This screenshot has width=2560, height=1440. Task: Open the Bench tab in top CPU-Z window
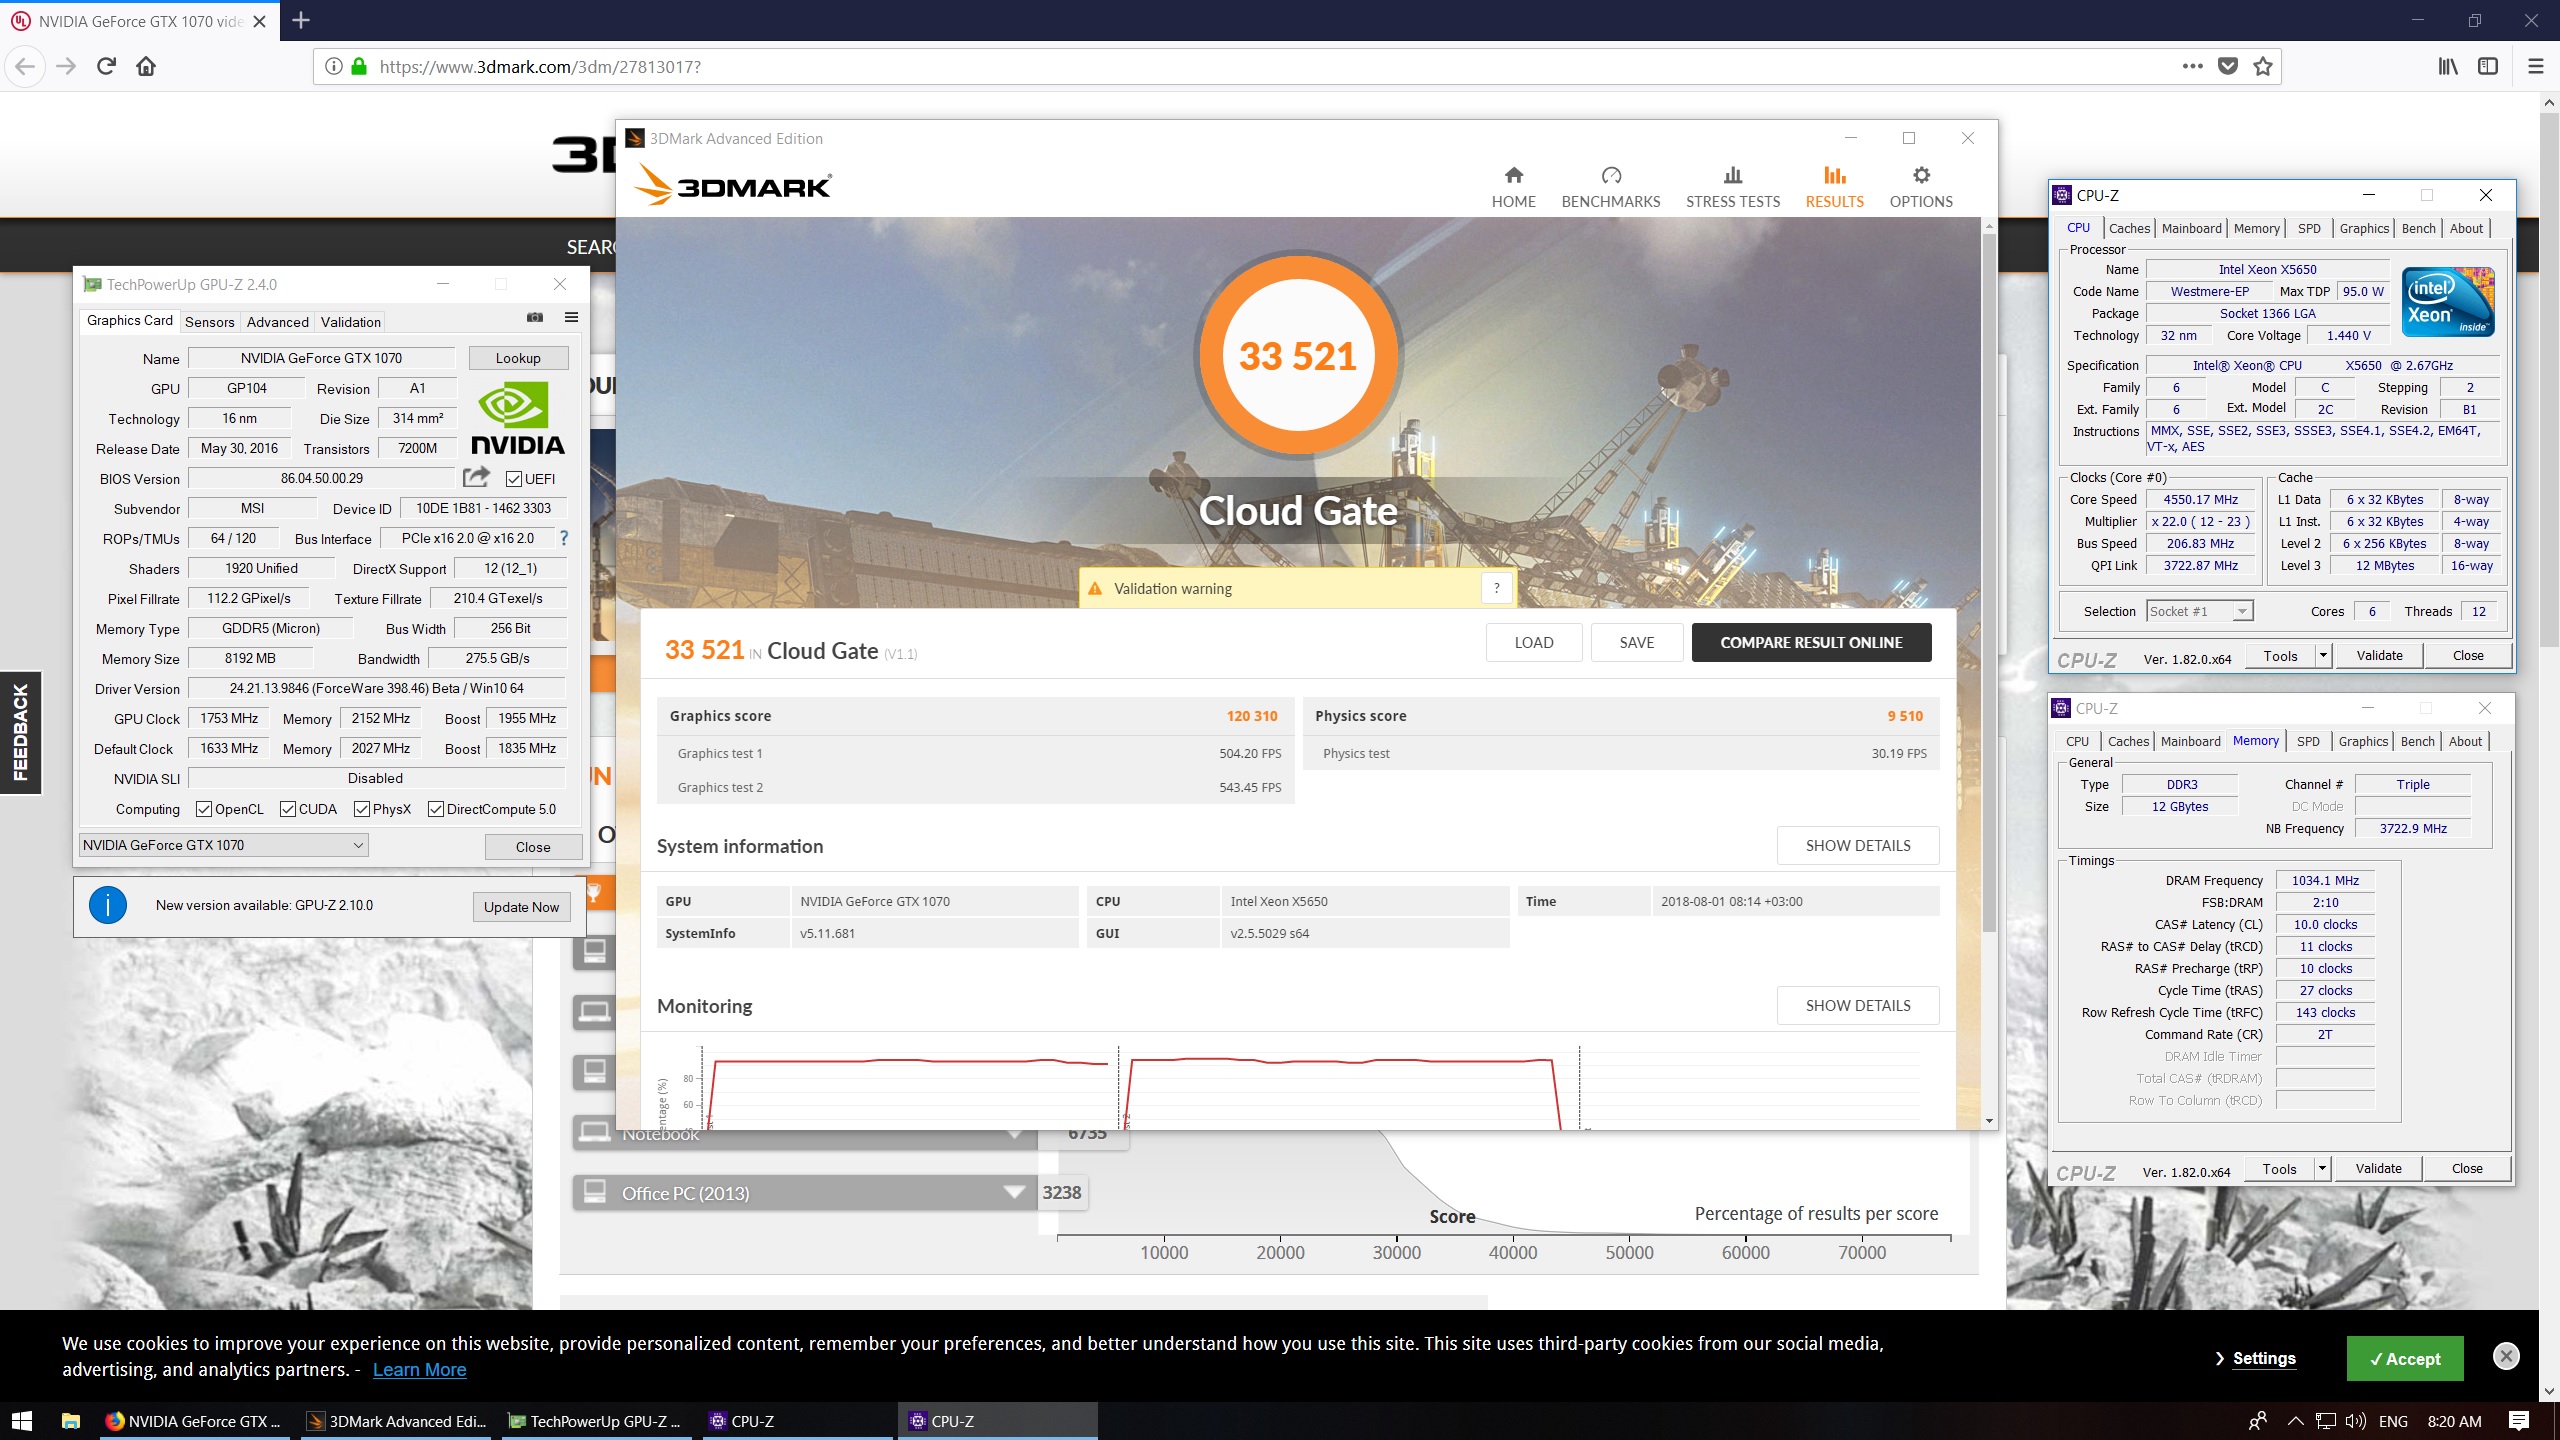click(x=2418, y=228)
